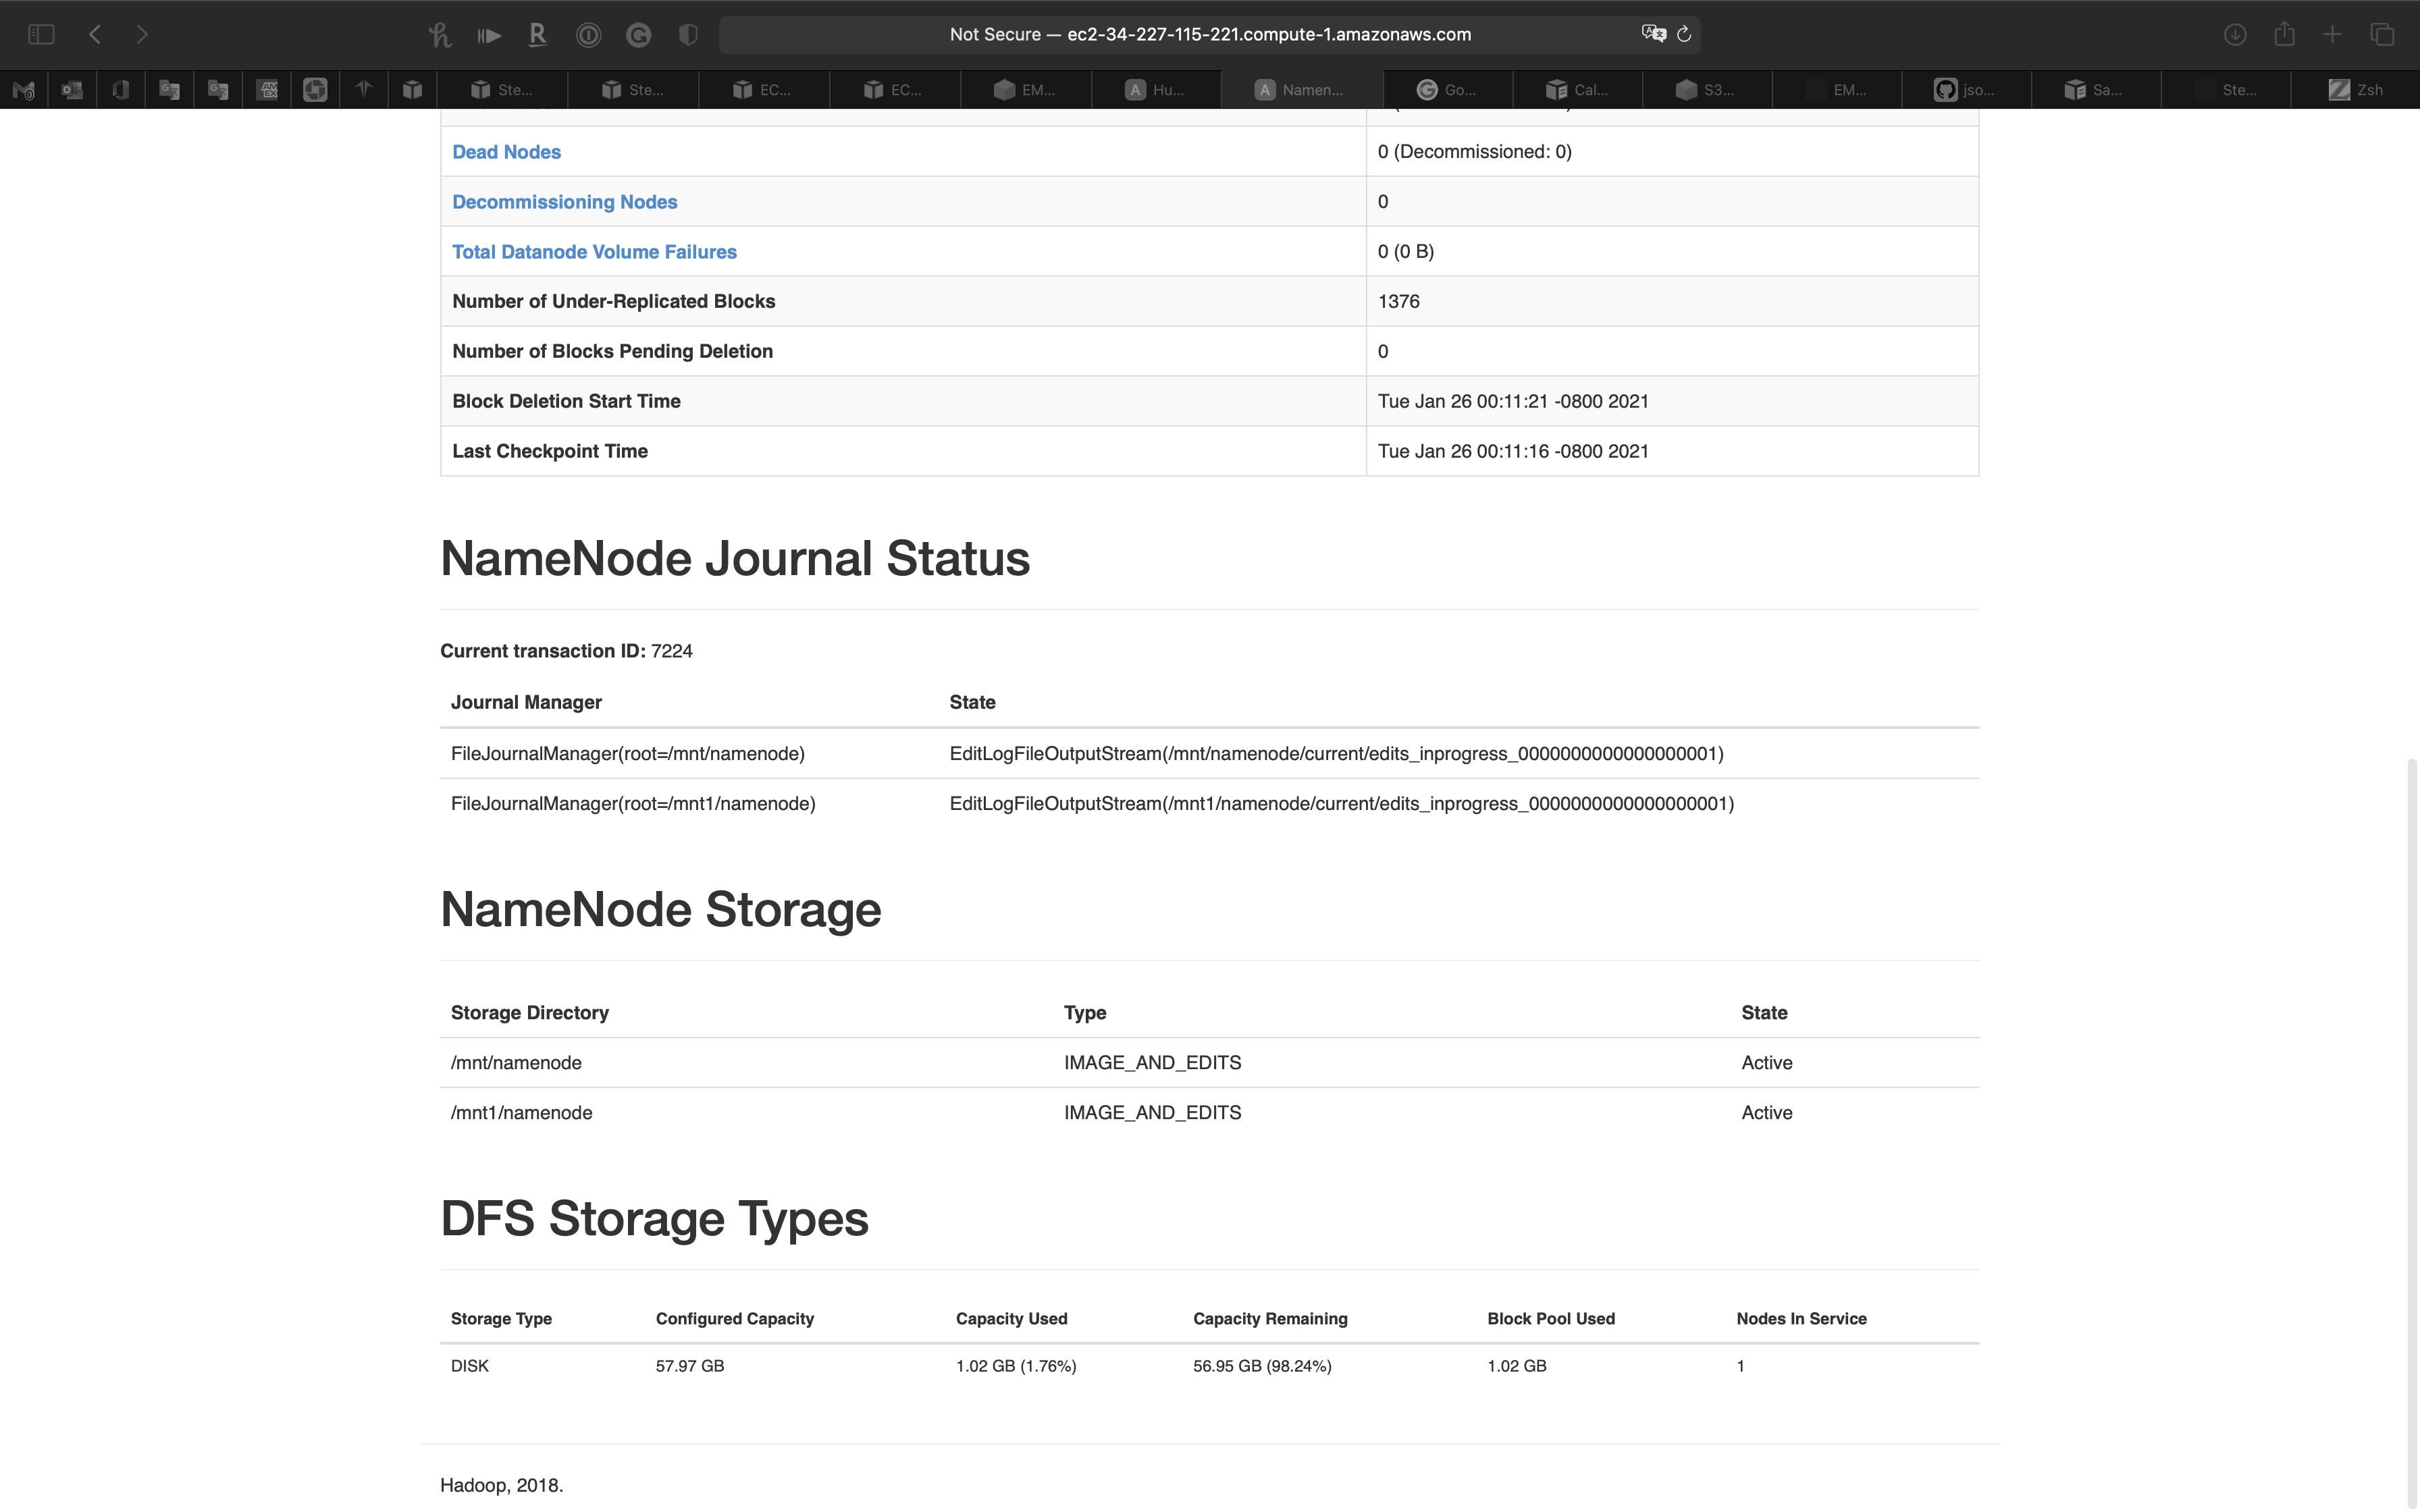Reload the current page
The width and height of the screenshot is (2420, 1512).
pos(1684,34)
